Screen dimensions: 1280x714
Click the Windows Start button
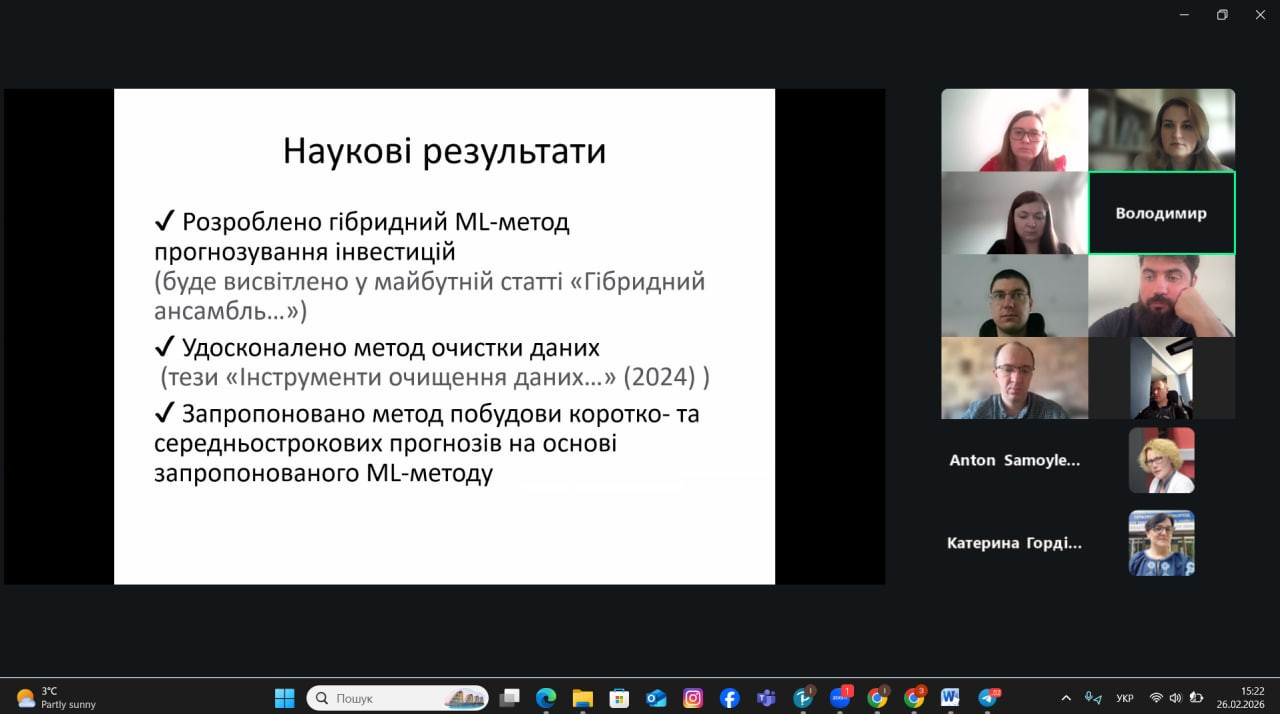pyautogui.click(x=285, y=698)
